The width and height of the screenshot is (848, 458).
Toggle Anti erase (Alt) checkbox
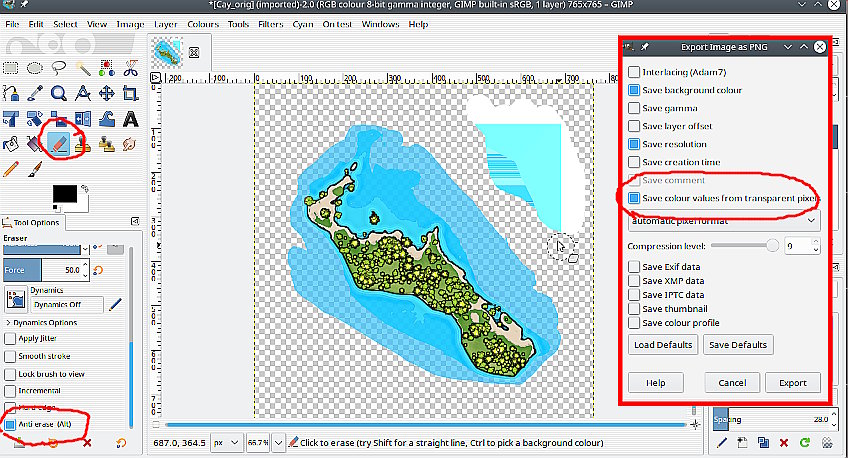click(10, 424)
